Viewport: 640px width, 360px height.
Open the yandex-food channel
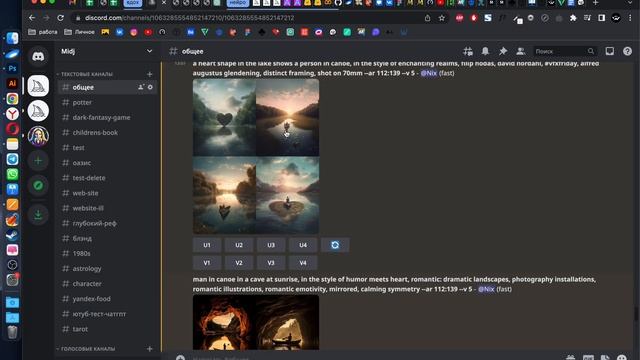pos(108,299)
